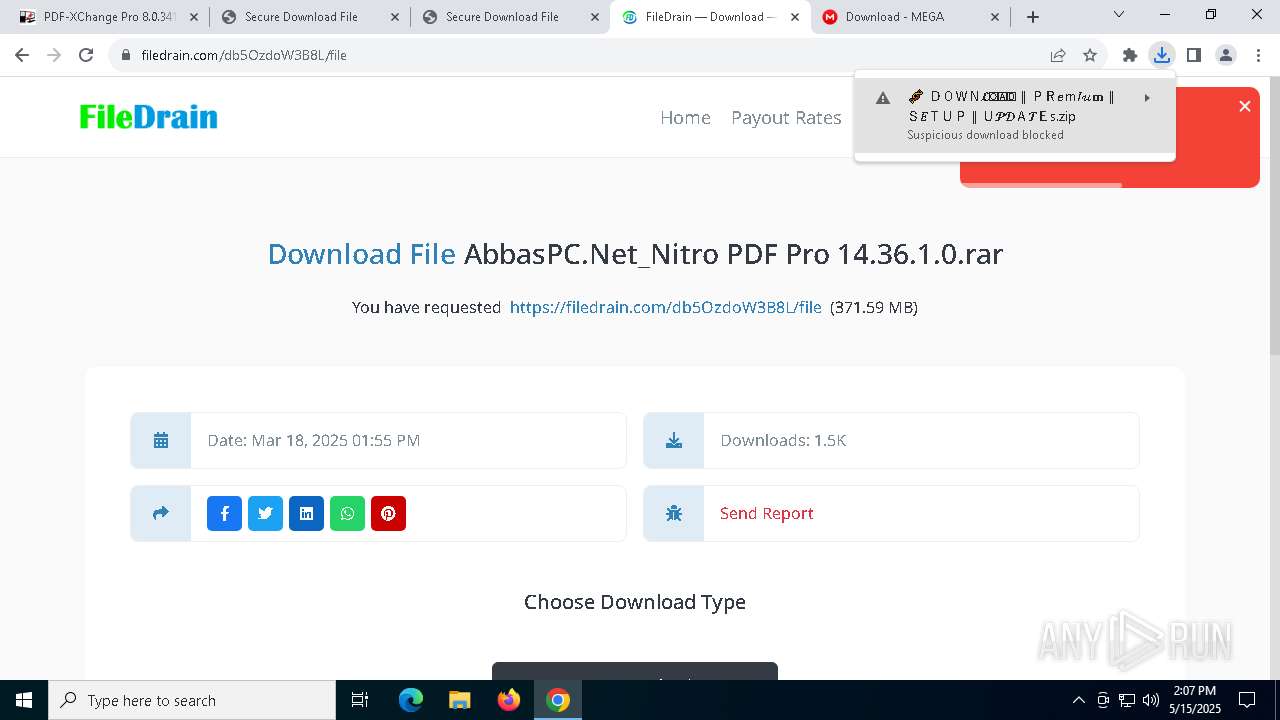This screenshot has width=1280, height=720.
Task: Open File Explorer from taskbar
Action: coord(460,700)
